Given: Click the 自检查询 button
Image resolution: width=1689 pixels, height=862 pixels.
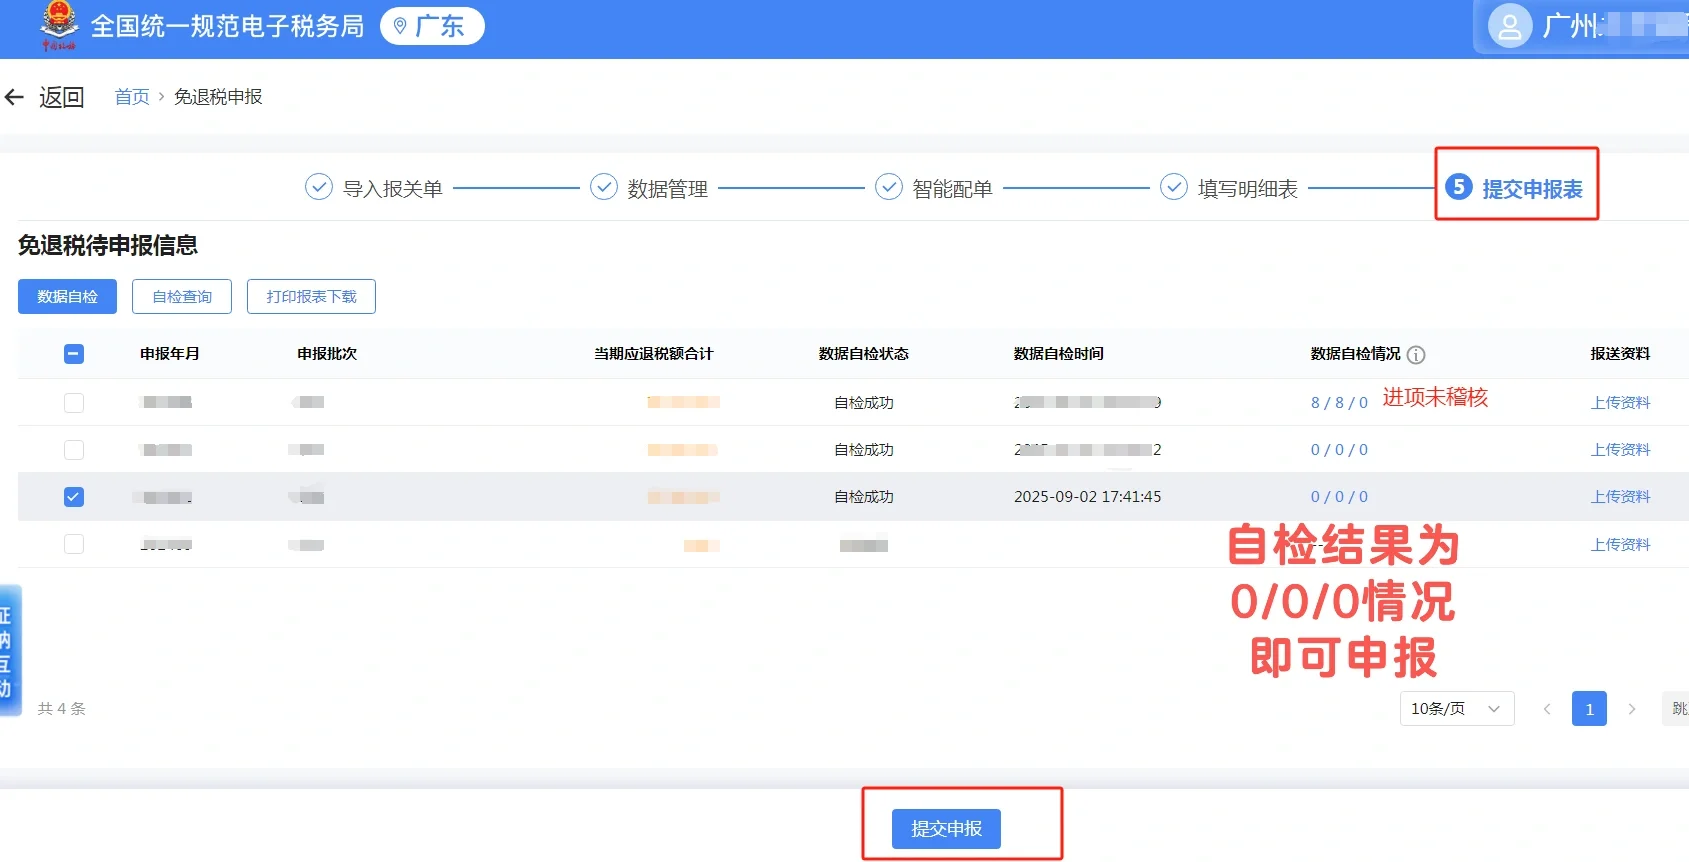Looking at the screenshot, I should (x=182, y=296).
